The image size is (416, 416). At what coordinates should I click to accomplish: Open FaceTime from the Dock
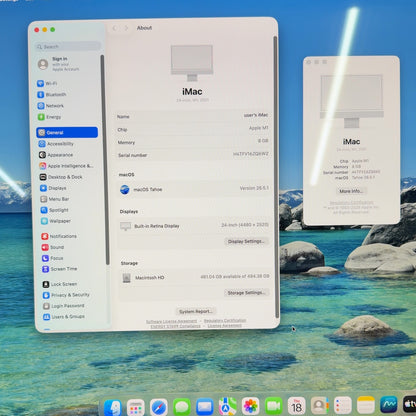point(274,406)
